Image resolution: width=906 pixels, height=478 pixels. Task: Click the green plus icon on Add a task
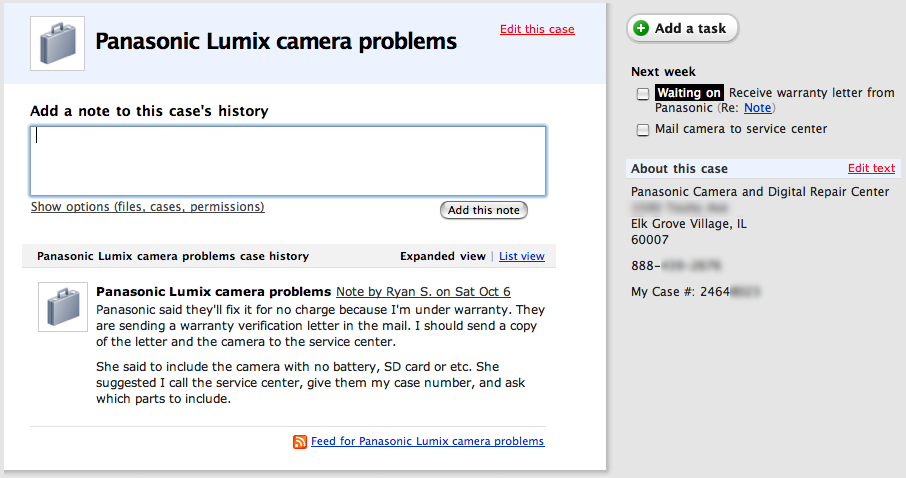(641, 28)
